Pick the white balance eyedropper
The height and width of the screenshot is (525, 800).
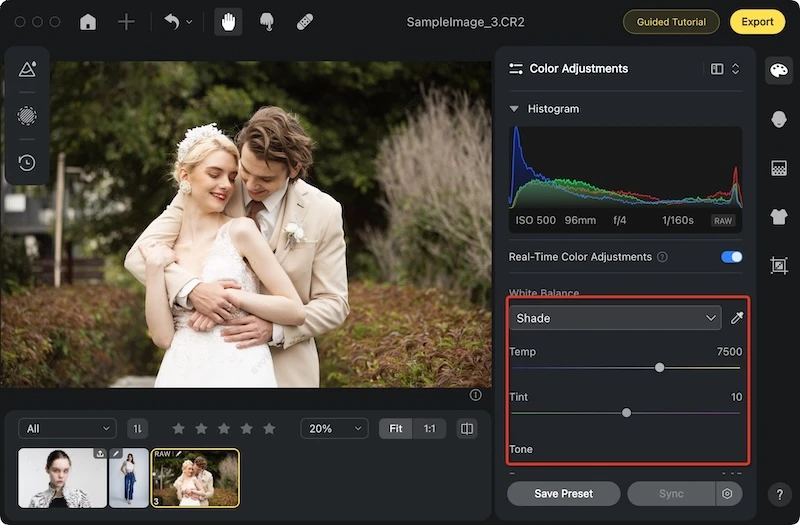(x=736, y=318)
